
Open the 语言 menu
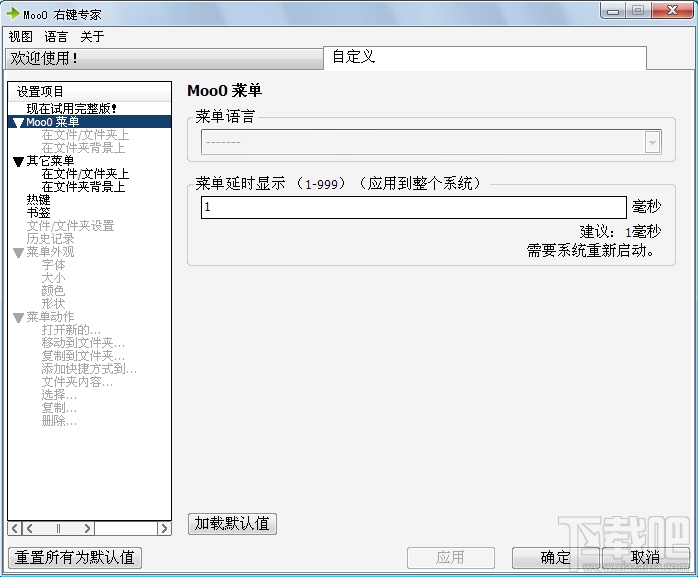56,37
